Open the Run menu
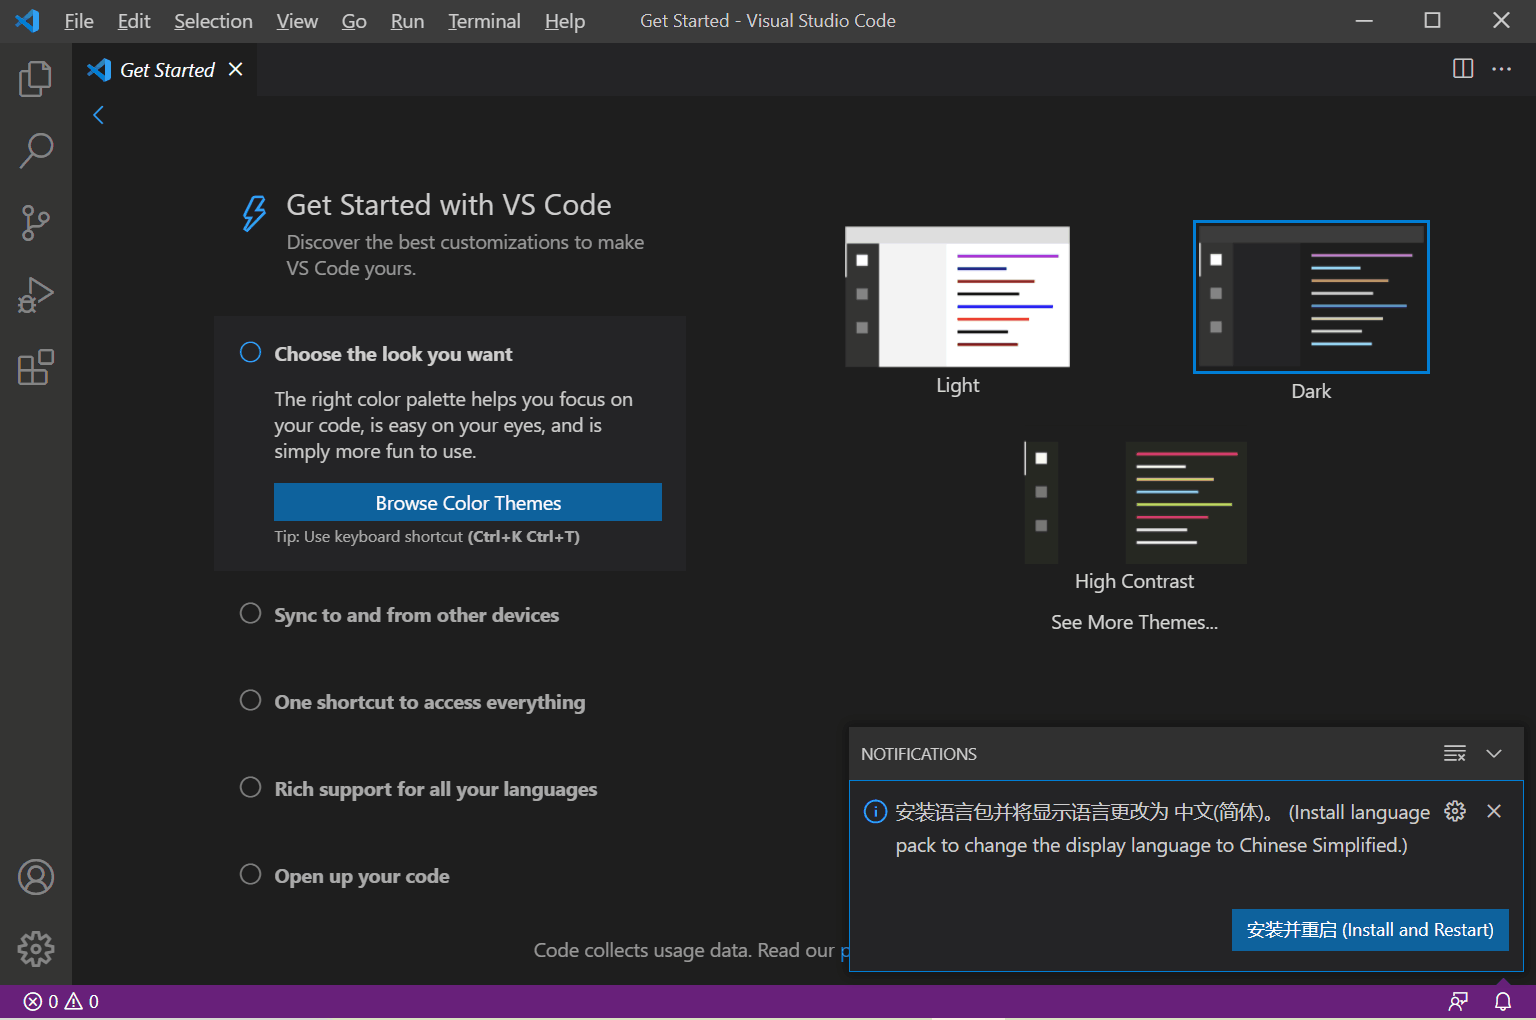 407,21
